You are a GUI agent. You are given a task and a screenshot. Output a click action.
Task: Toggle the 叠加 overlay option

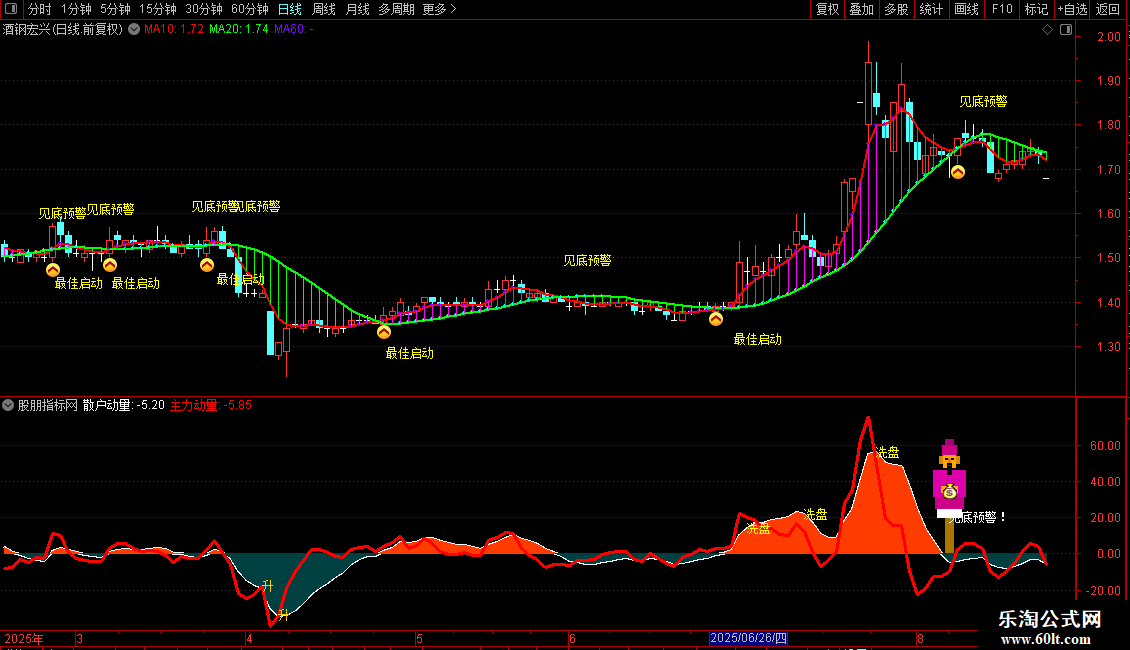tap(861, 9)
